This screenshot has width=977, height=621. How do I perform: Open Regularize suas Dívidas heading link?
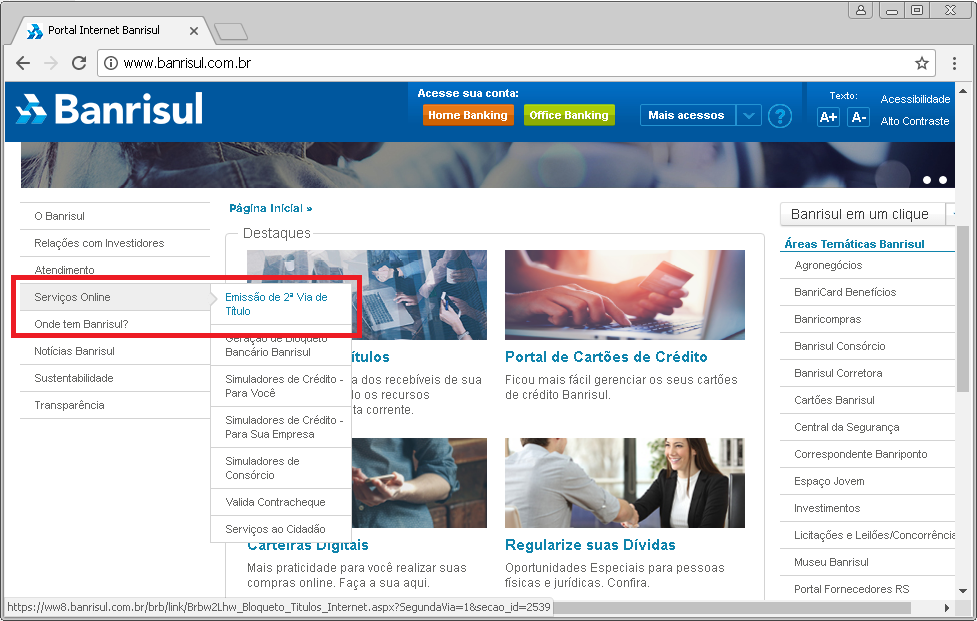click(590, 545)
